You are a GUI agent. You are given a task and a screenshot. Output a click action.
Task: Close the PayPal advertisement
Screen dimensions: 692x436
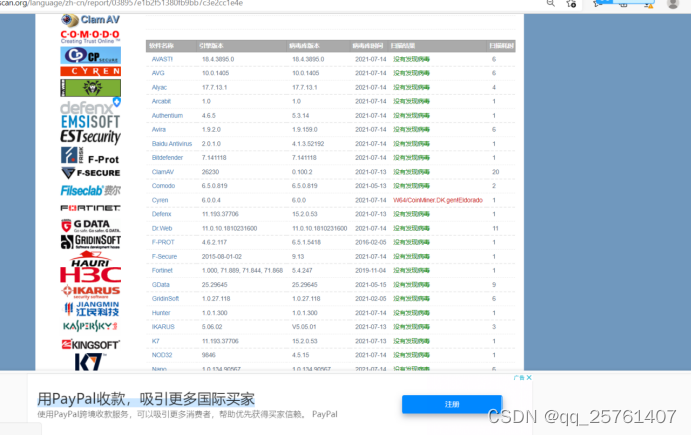529,378
